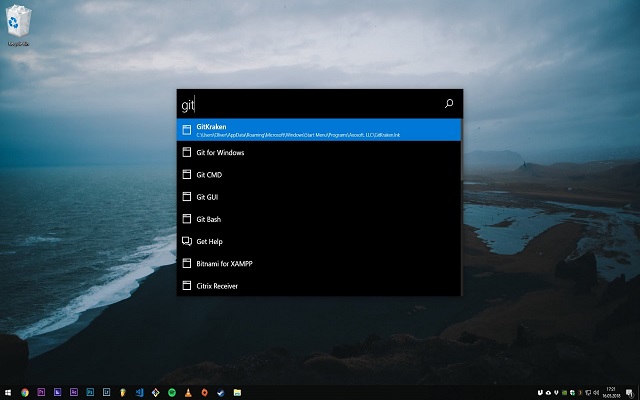Select the GitKraken search result
This screenshot has width=640, height=400.
(x=319, y=130)
